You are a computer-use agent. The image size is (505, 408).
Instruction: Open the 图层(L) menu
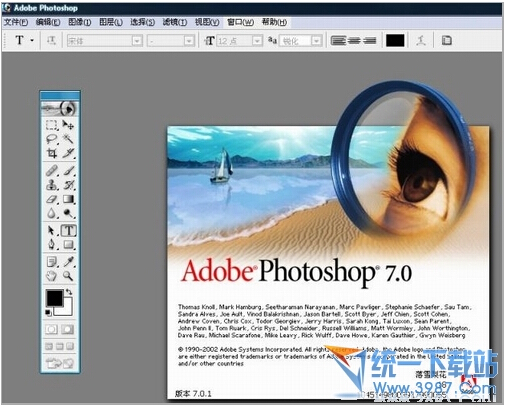click(111, 22)
